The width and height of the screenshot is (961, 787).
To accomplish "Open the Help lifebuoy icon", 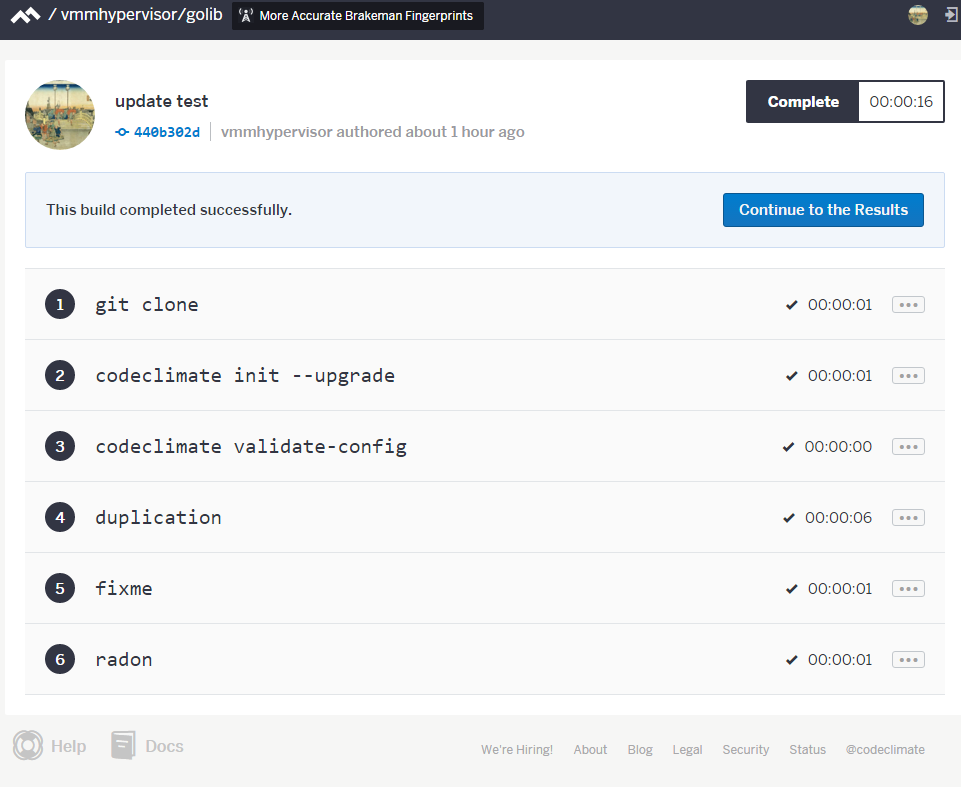I will click(28, 745).
